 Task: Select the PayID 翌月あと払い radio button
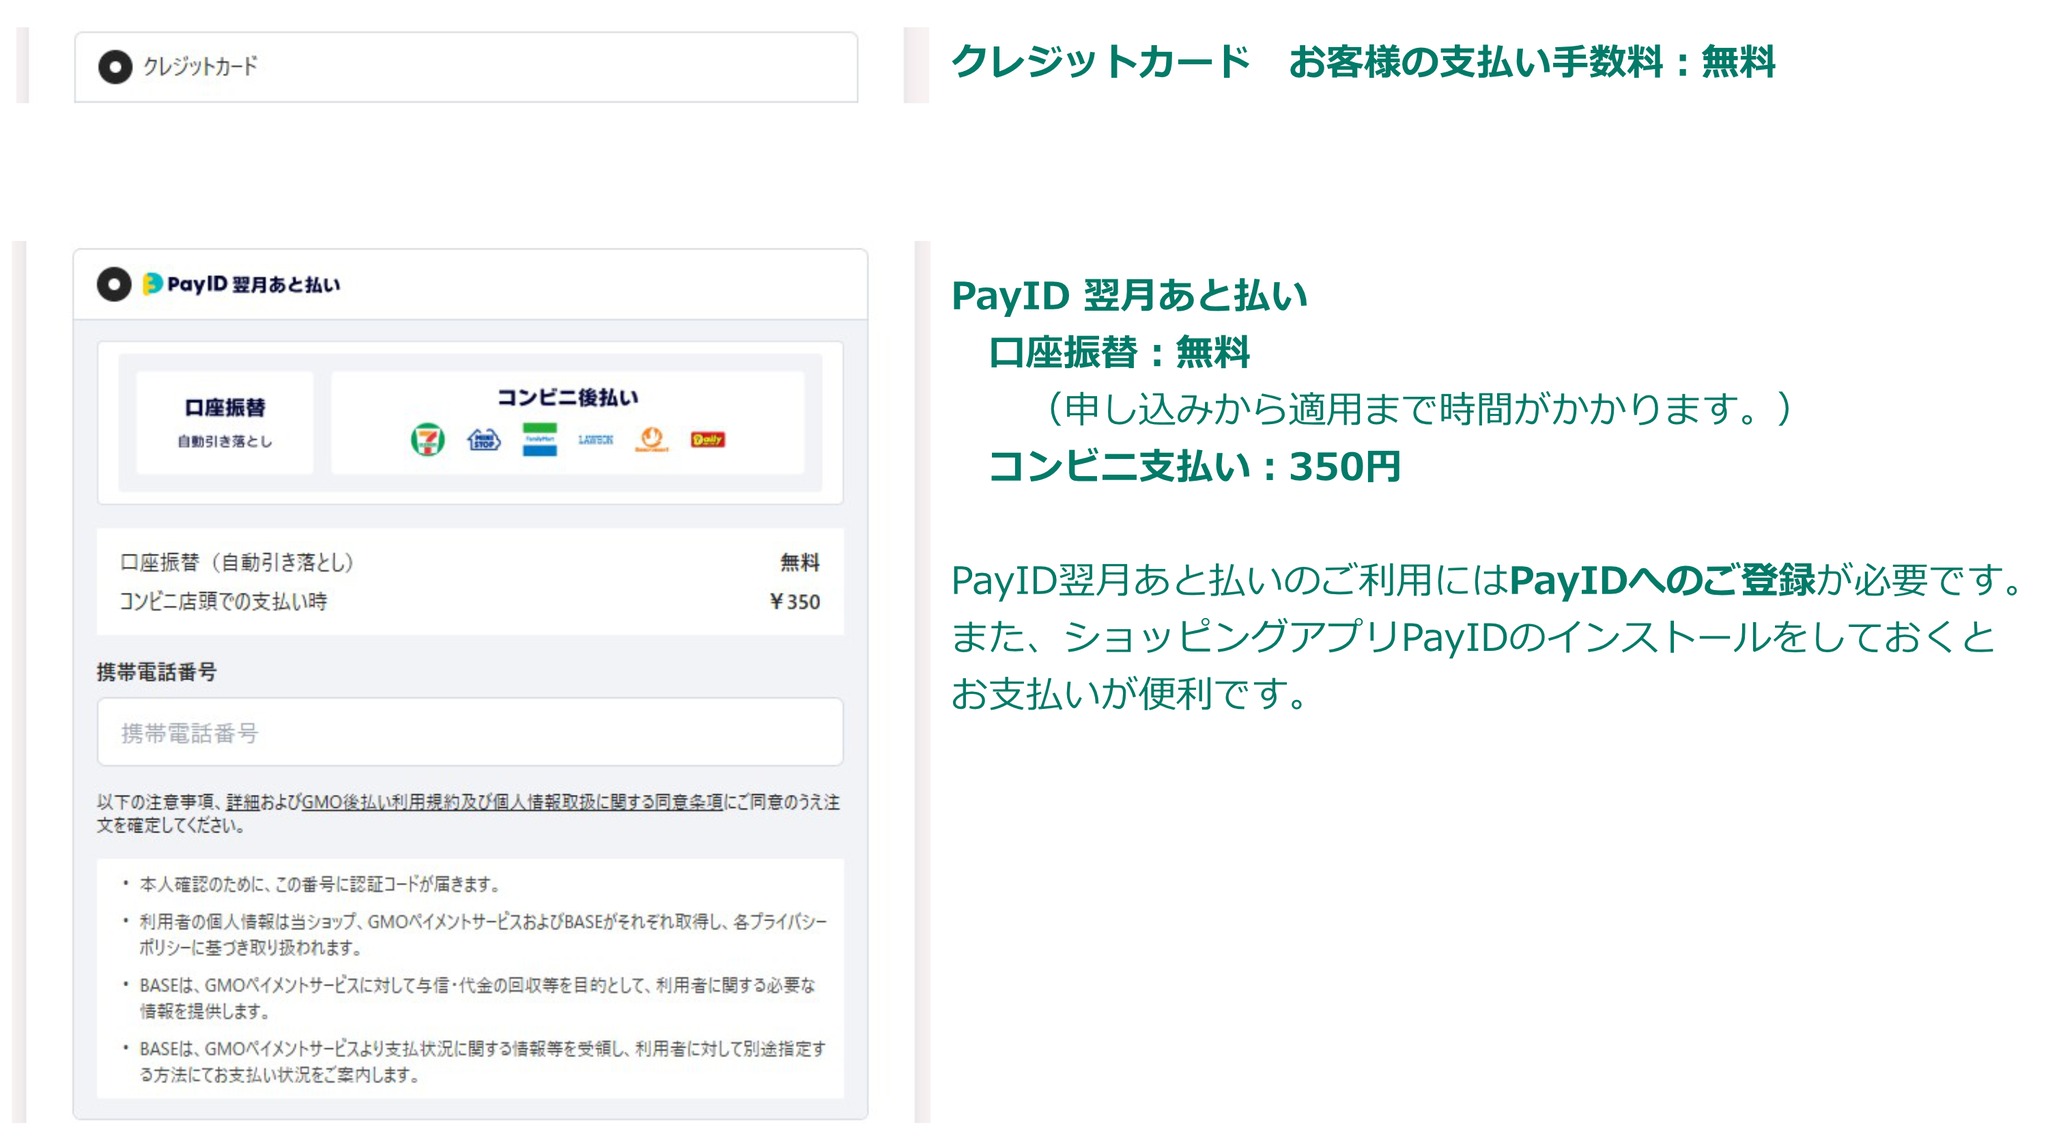(114, 284)
